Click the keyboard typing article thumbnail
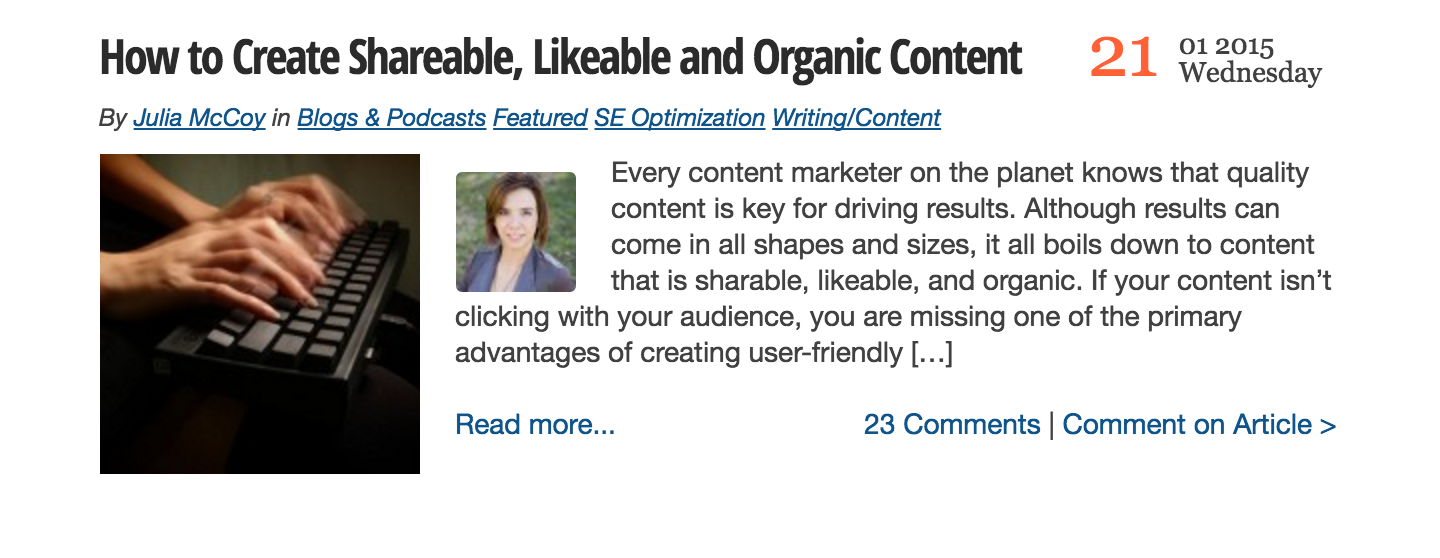The height and width of the screenshot is (558, 1440). pyautogui.click(x=260, y=314)
